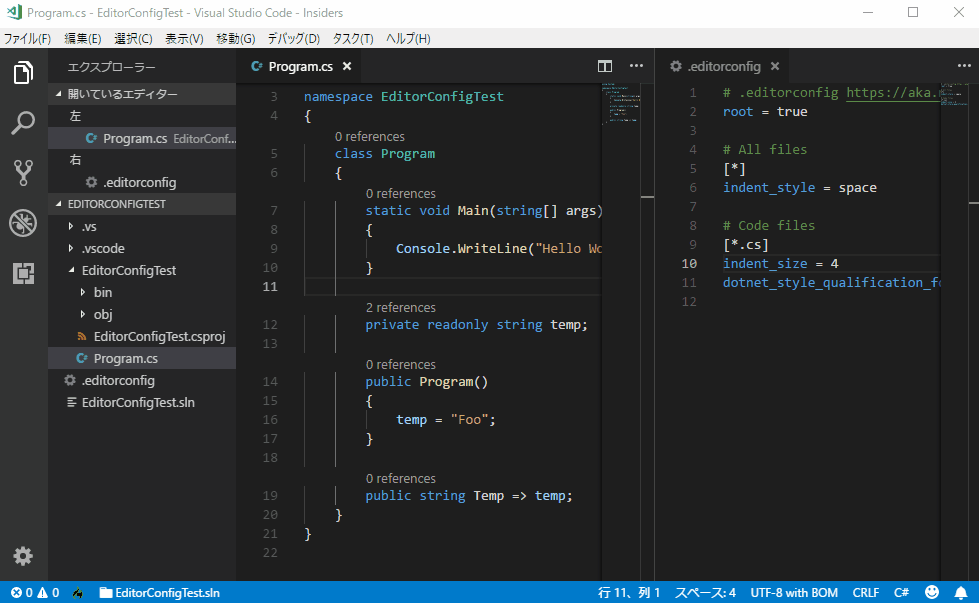The width and height of the screenshot is (979, 603).
Task: Click line number 10 in .editorconfig gutter
Action: (689, 263)
